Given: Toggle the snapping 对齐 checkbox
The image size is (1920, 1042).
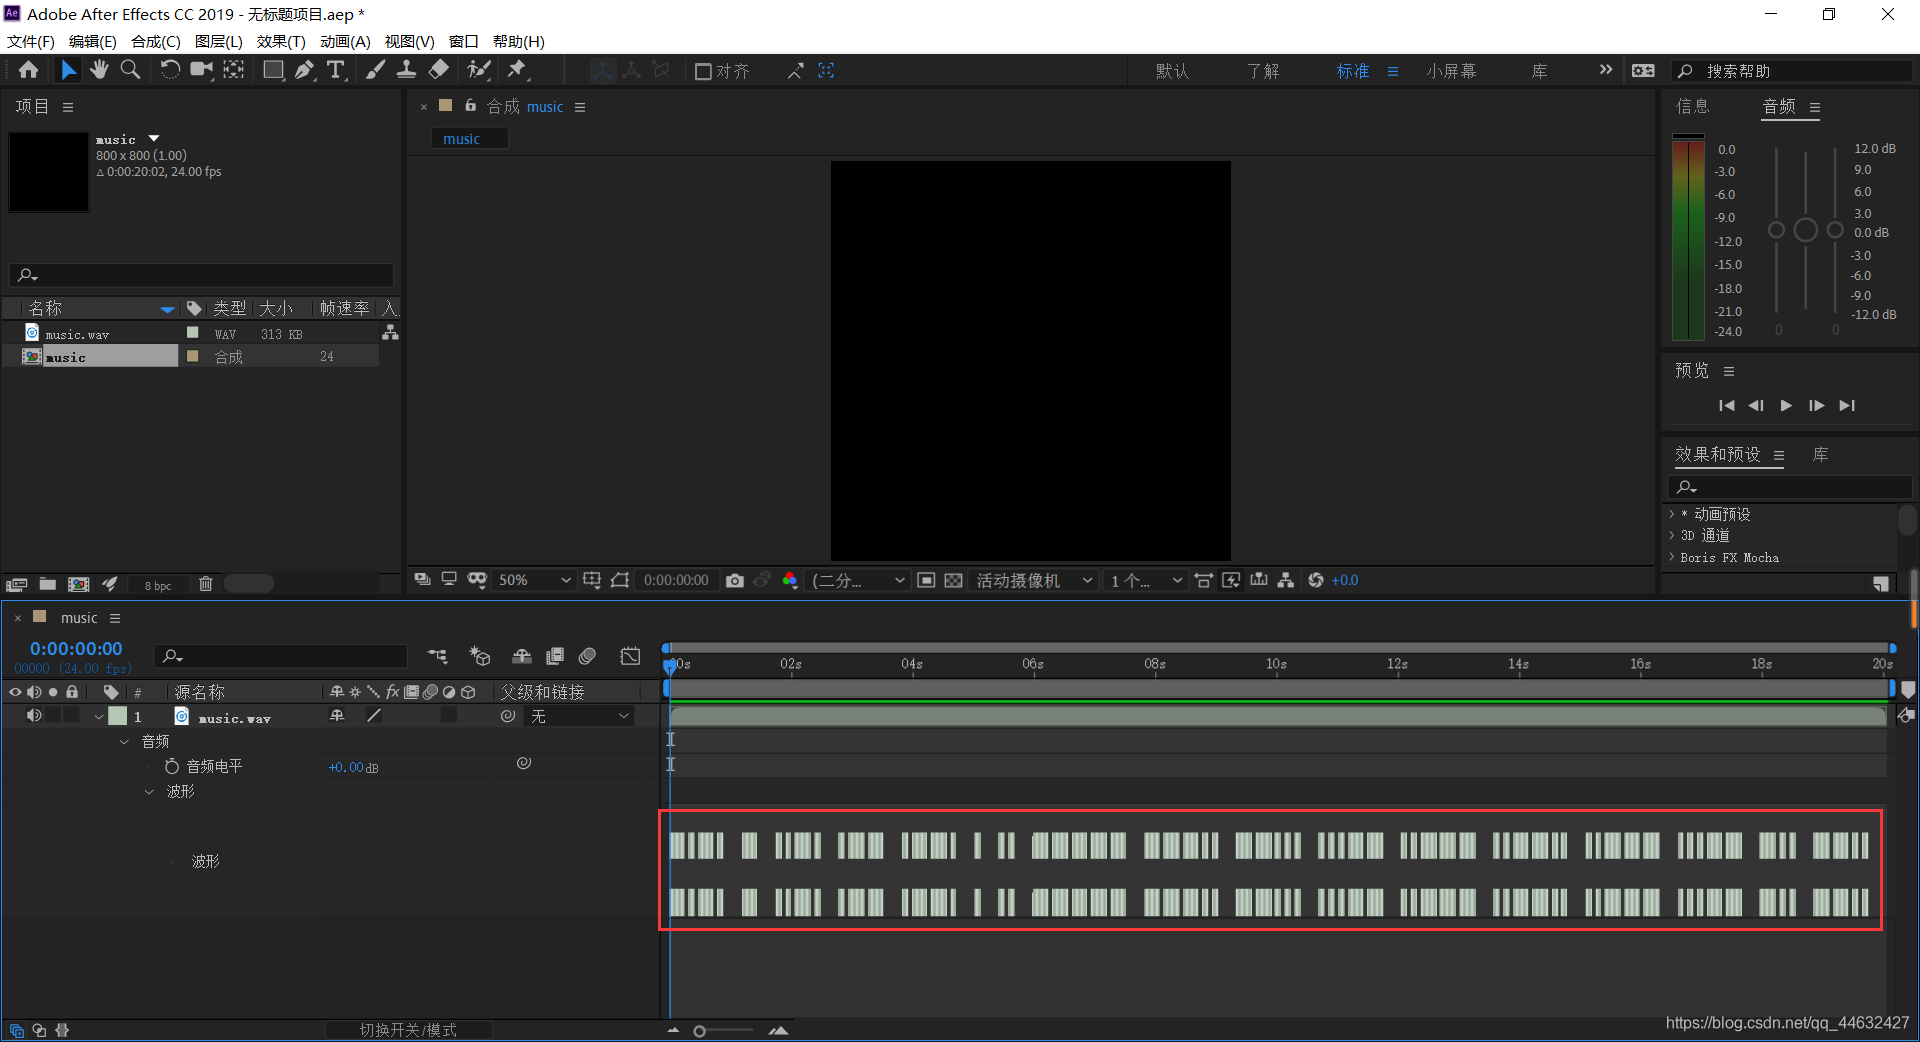Looking at the screenshot, I should pos(703,71).
